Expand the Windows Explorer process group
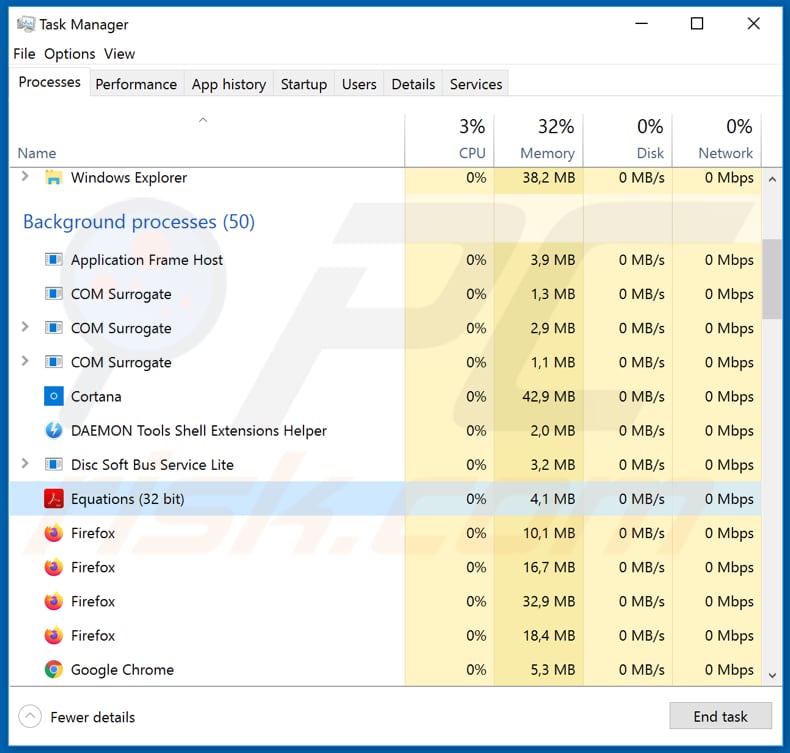This screenshot has width=790, height=753. pyautogui.click(x=25, y=176)
